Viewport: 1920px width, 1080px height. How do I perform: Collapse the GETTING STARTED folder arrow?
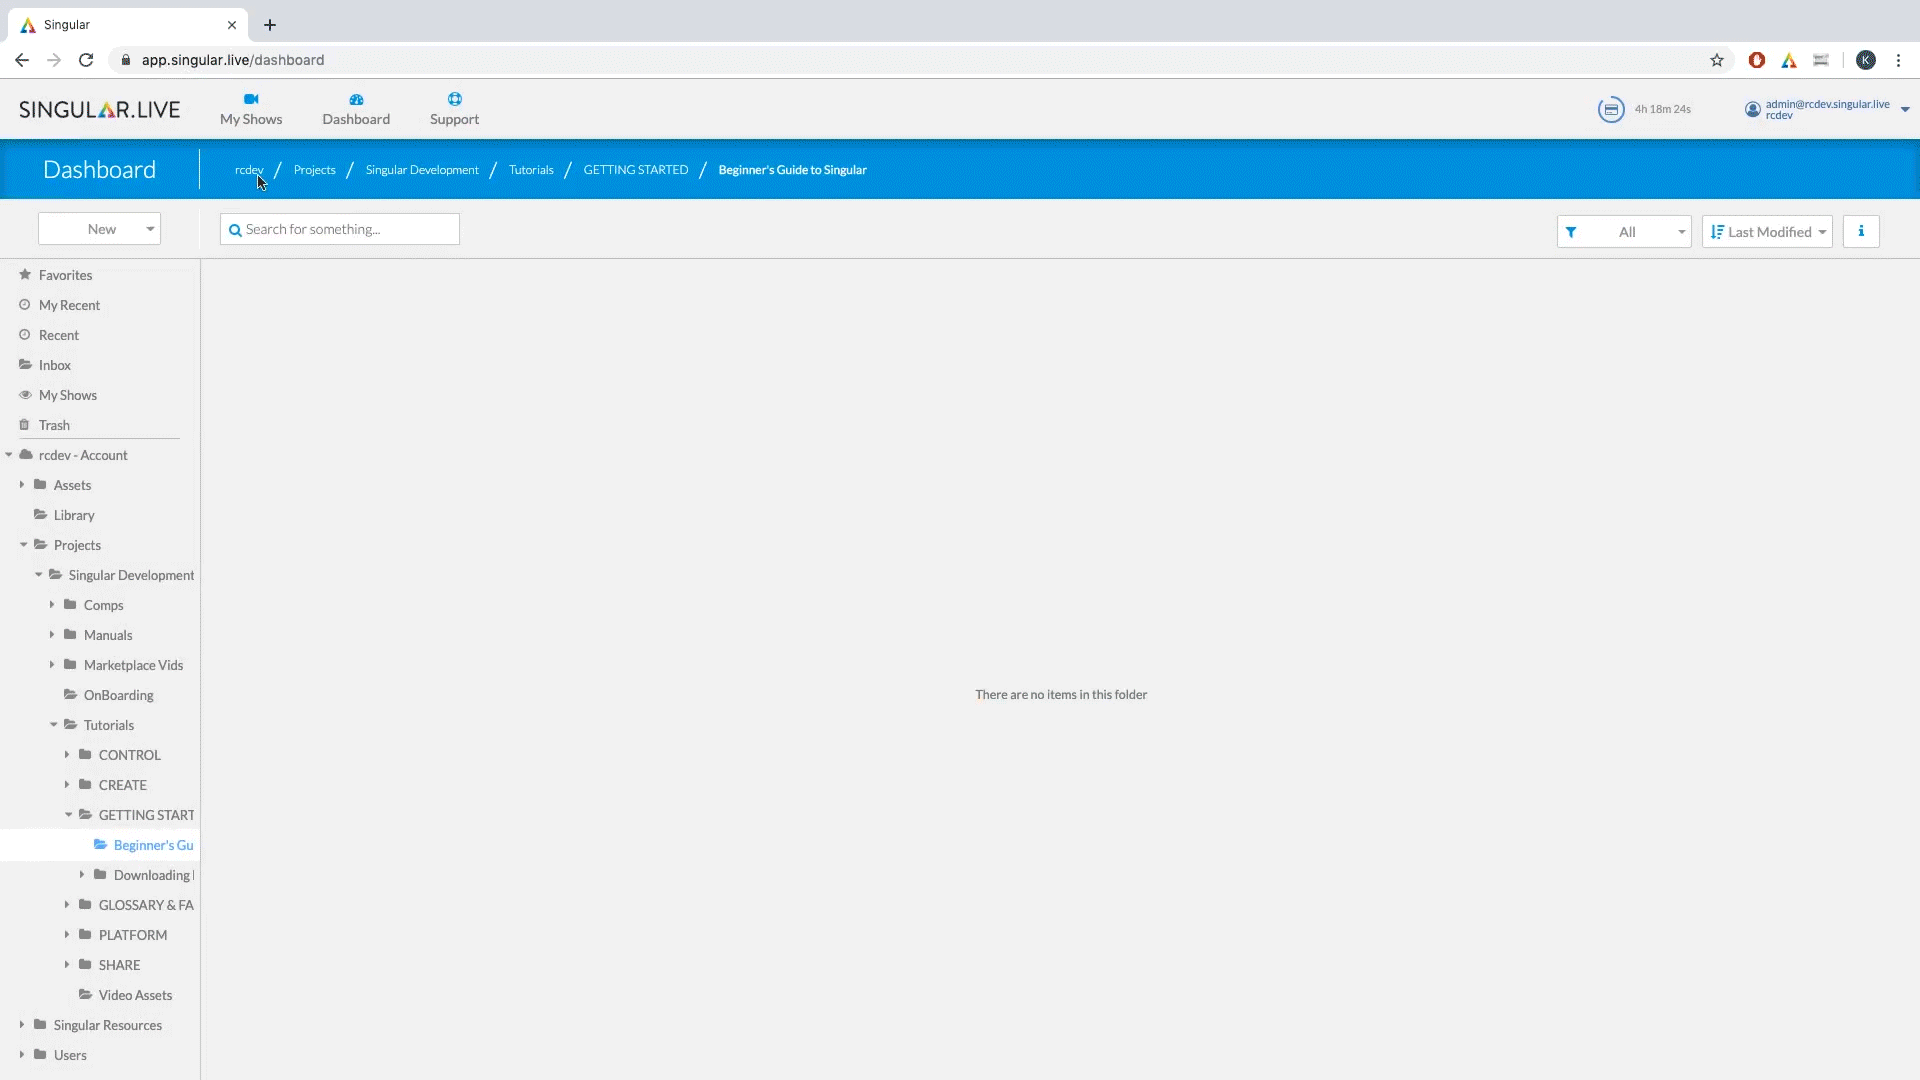click(68, 815)
